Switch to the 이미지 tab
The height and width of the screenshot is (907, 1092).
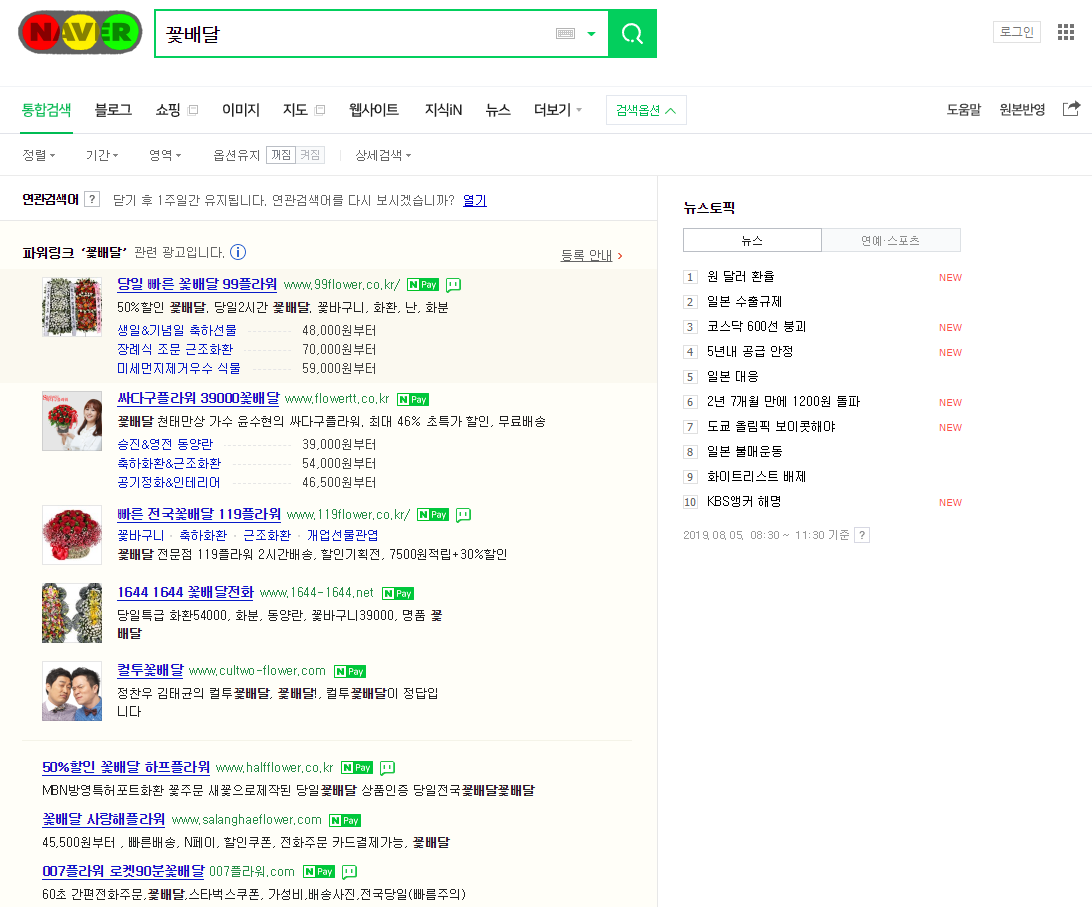[x=241, y=109]
